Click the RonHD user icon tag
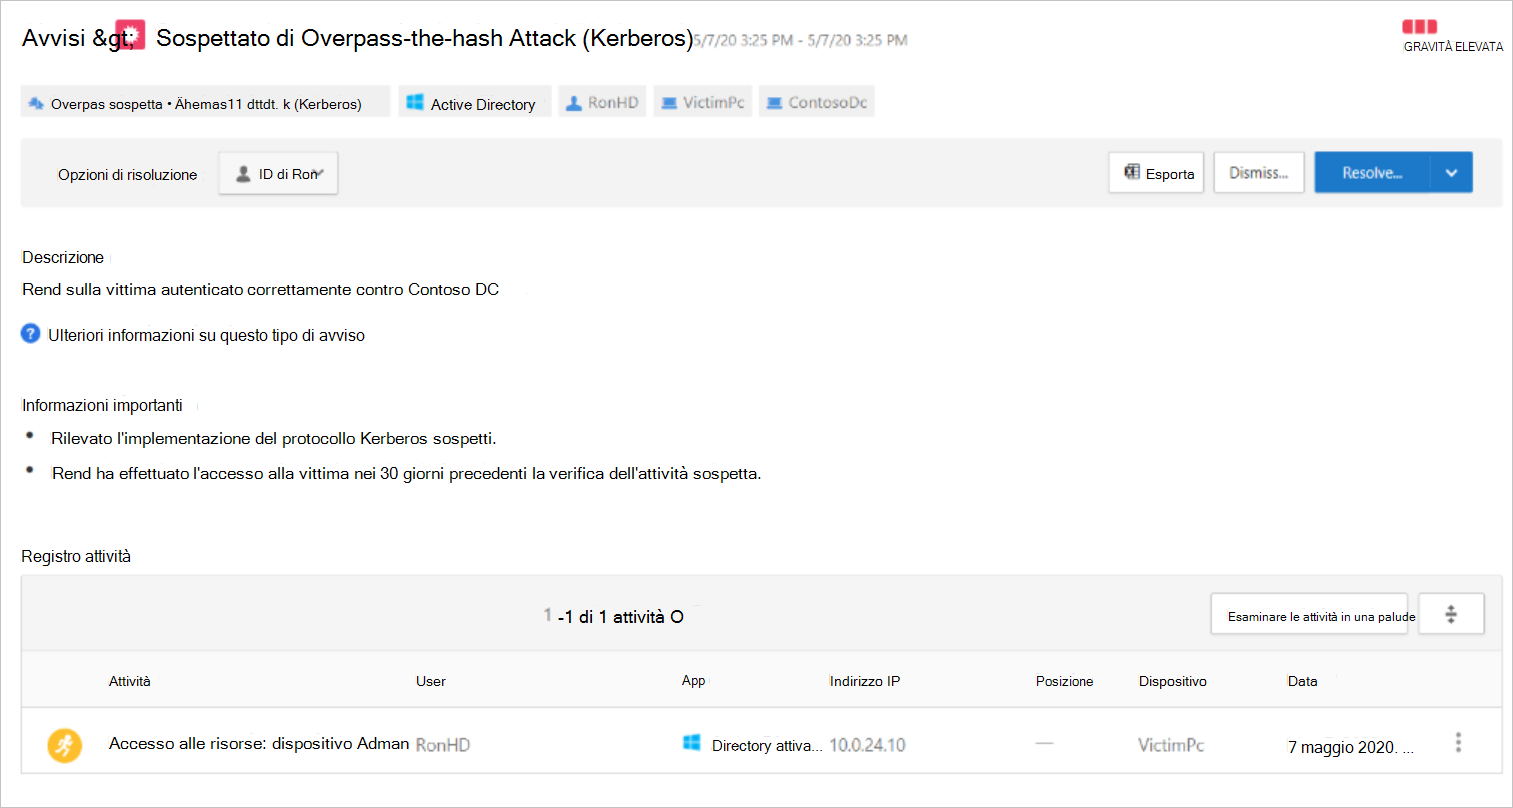 pos(601,102)
